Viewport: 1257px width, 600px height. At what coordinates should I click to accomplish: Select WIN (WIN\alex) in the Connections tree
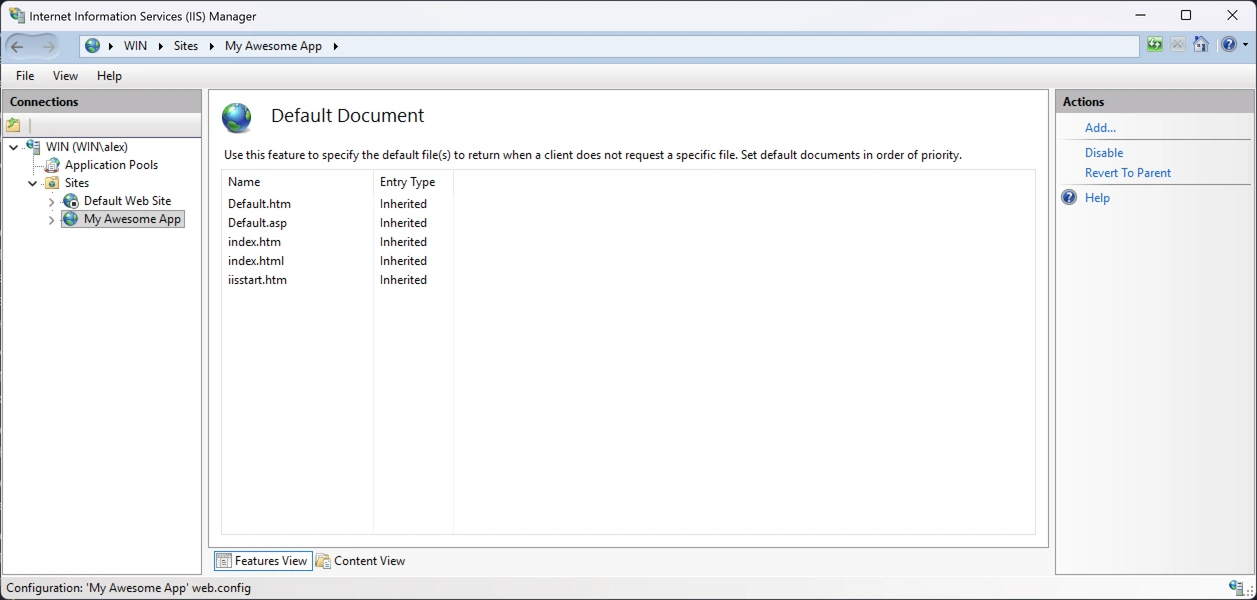[87, 147]
